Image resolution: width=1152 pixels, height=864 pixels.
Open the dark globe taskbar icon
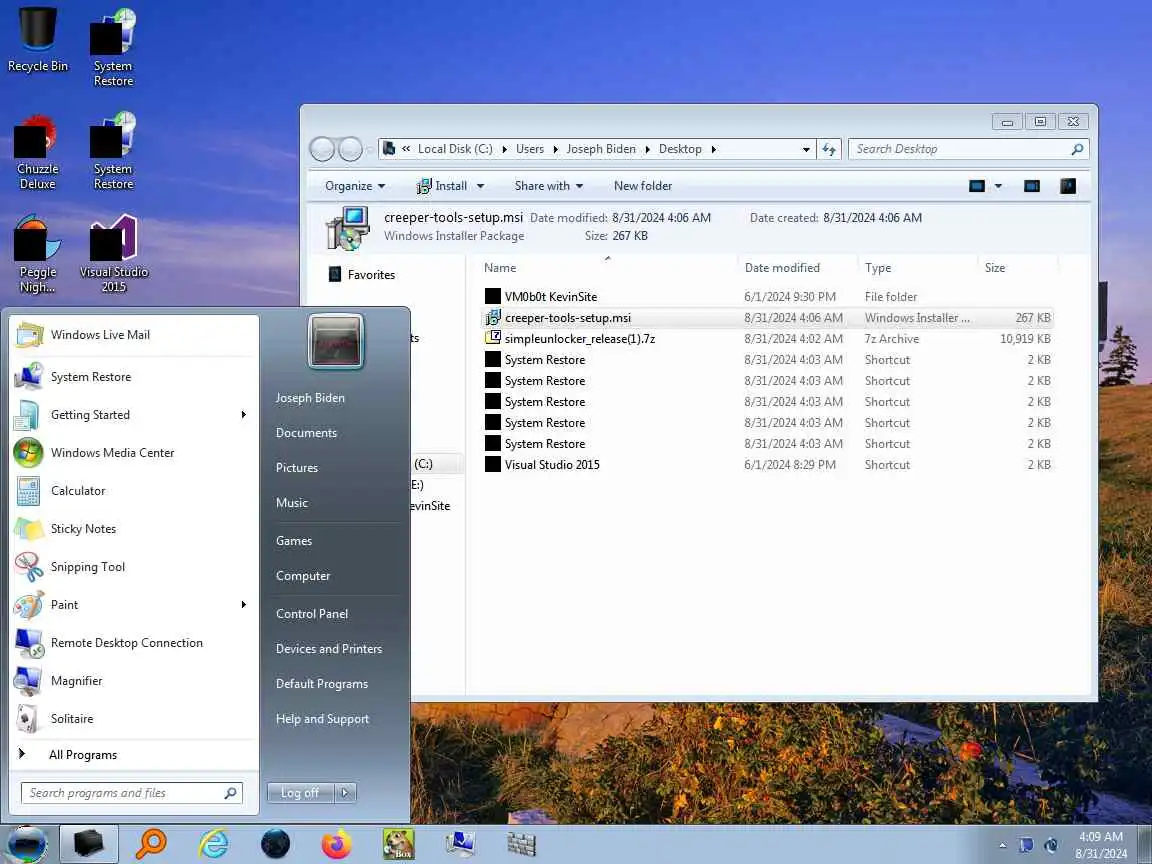coord(276,844)
